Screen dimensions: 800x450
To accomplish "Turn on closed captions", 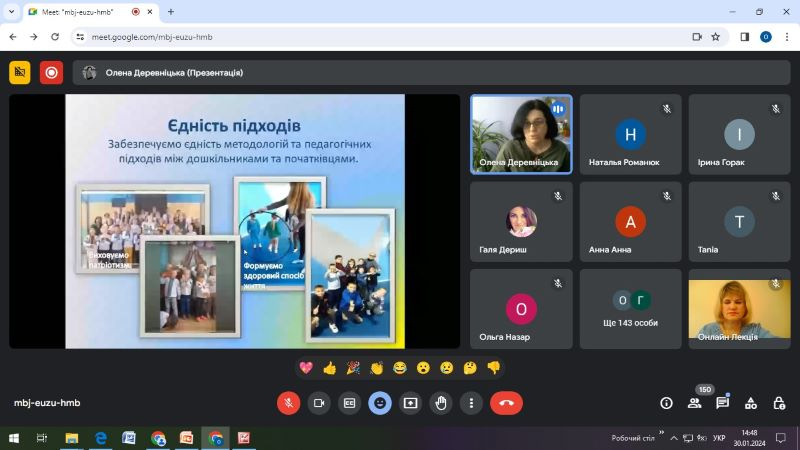I will [349, 403].
